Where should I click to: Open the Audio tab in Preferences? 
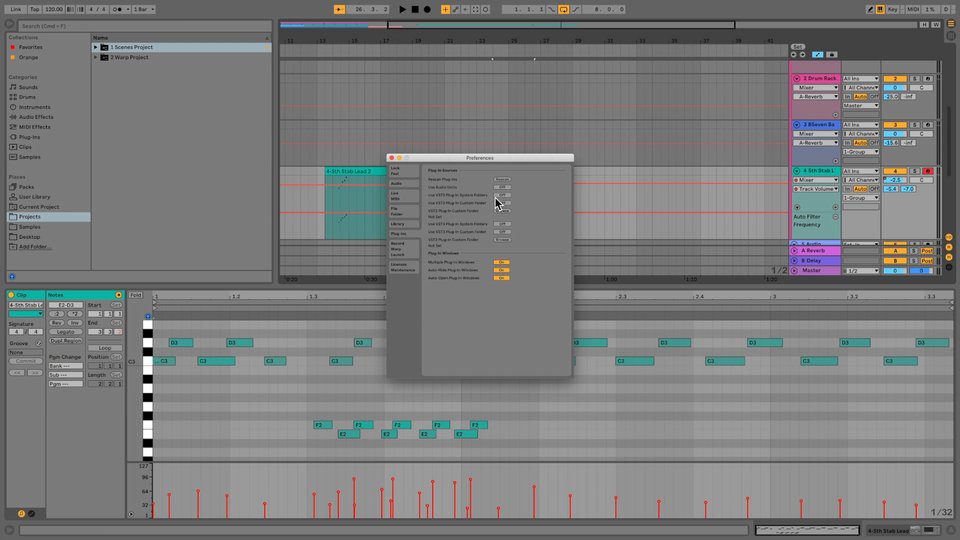[403, 183]
